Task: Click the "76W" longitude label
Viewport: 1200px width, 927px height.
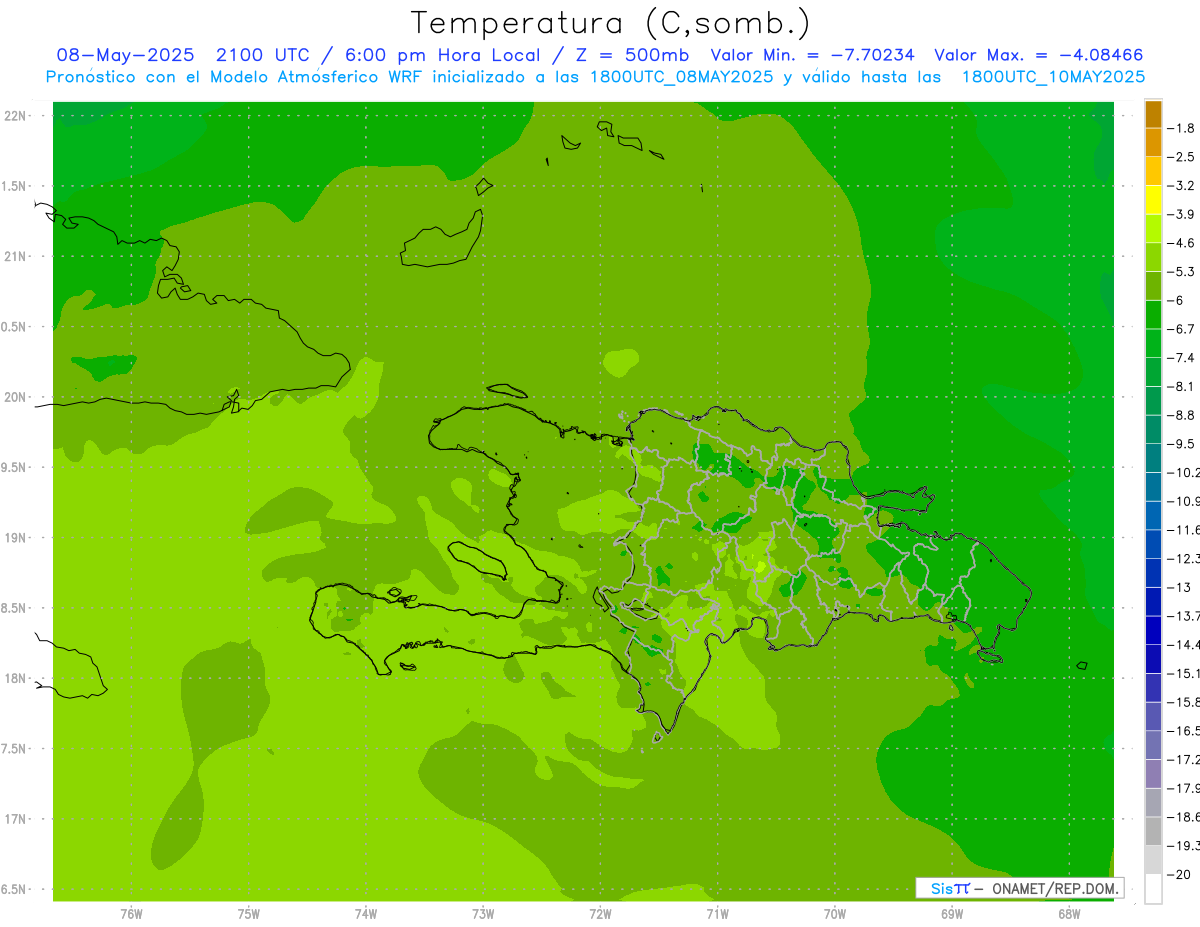Action: point(131,913)
